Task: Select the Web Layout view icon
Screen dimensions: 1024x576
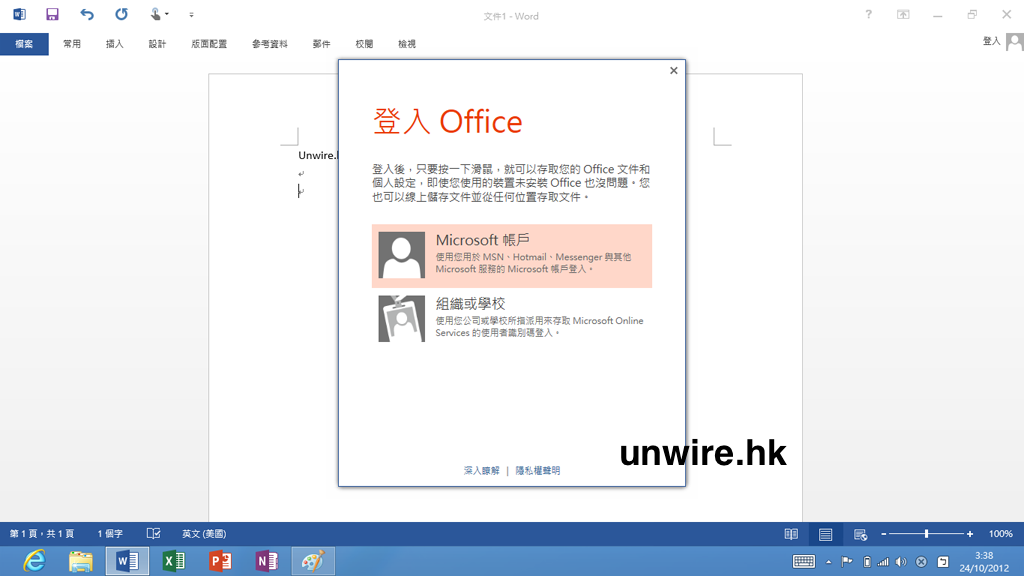Action: [860, 534]
